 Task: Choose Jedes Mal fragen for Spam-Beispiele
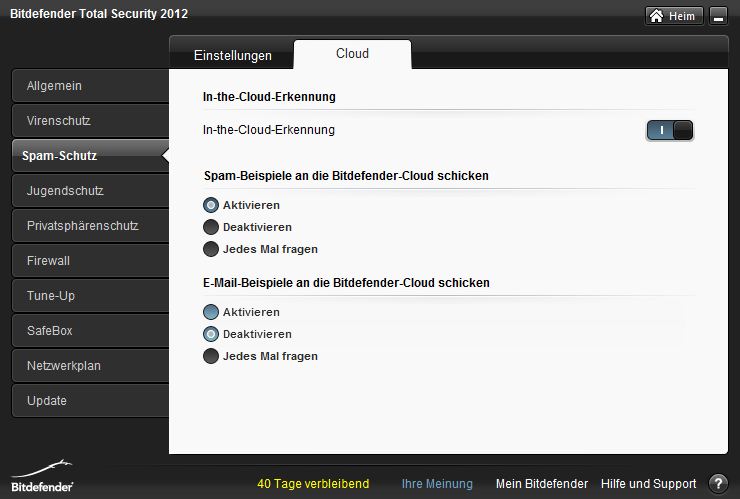[211, 249]
